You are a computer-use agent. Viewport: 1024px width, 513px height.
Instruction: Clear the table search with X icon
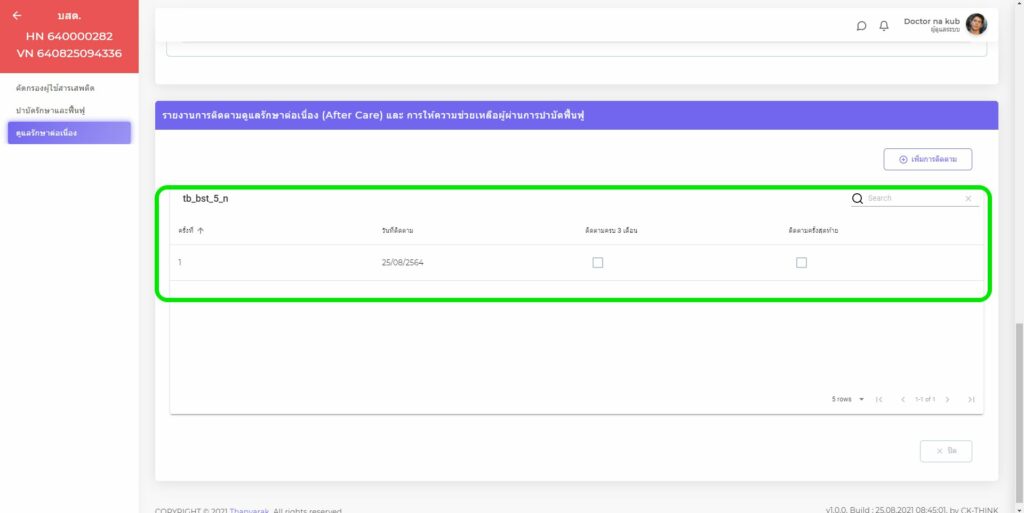[x=968, y=199]
